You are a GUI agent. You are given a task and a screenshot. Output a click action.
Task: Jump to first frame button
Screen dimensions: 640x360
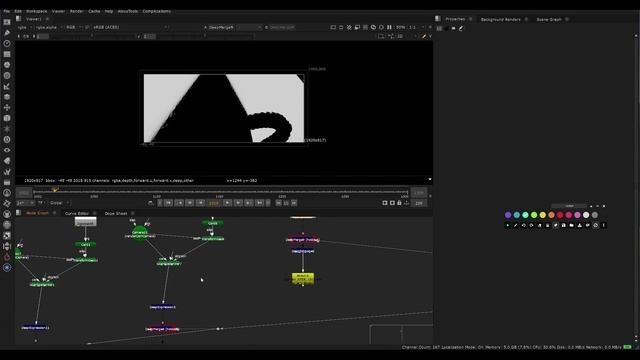click(x=169, y=203)
